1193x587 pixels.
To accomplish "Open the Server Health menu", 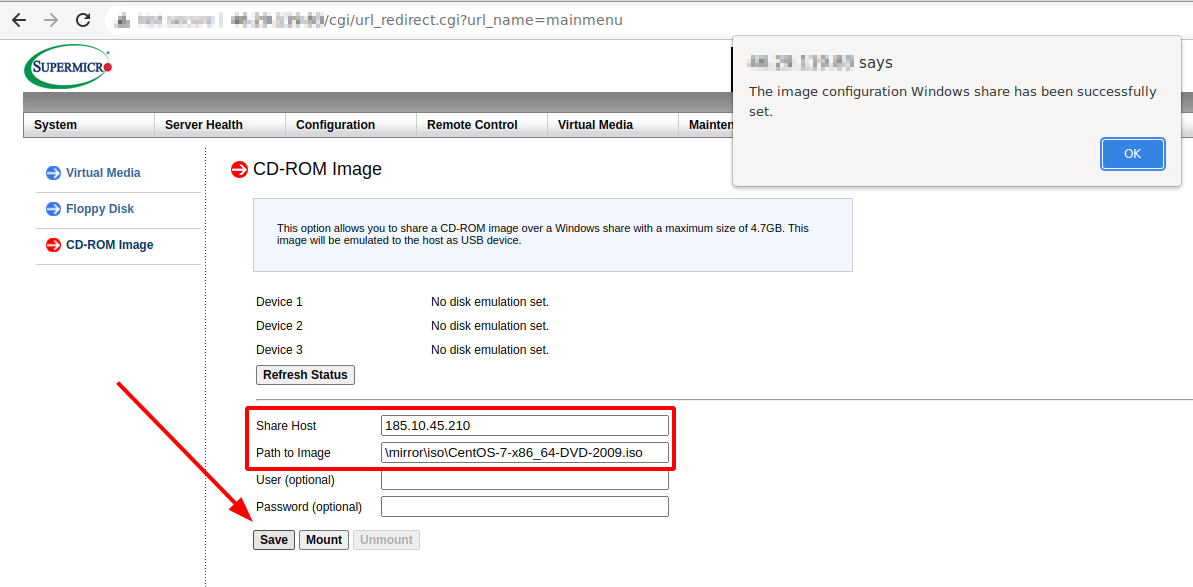I will coord(204,125).
